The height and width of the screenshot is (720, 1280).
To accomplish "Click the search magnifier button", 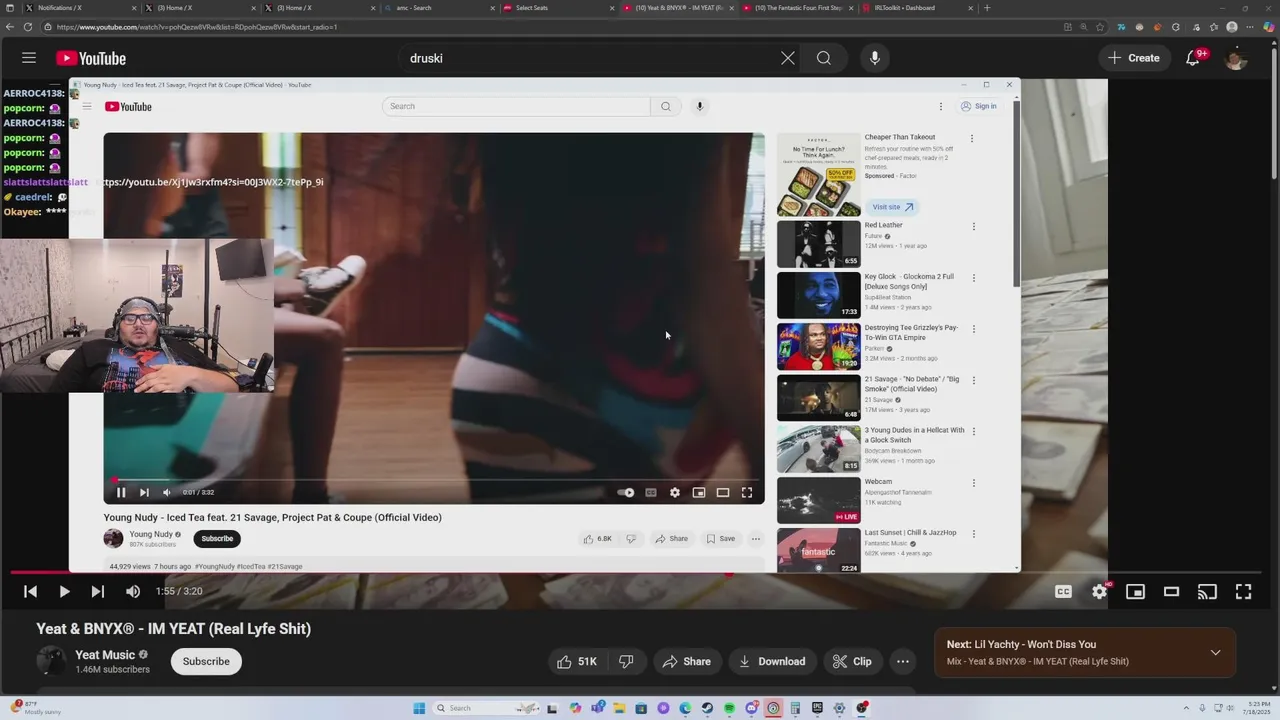I will (x=824, y=58).
